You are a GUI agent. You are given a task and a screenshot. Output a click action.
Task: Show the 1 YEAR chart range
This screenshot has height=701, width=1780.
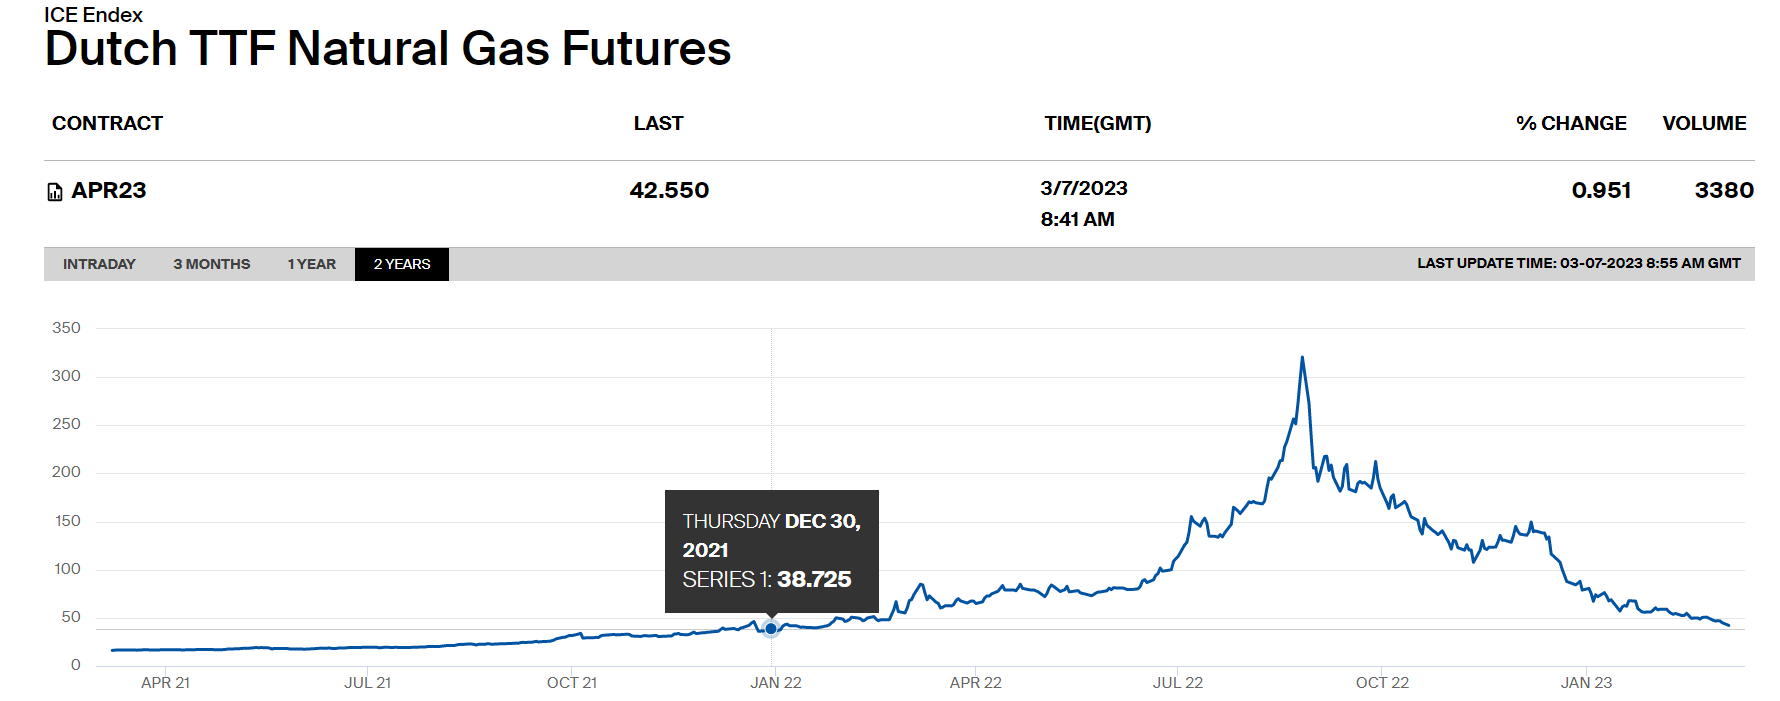pyautogui.click(x=311, y=264)
